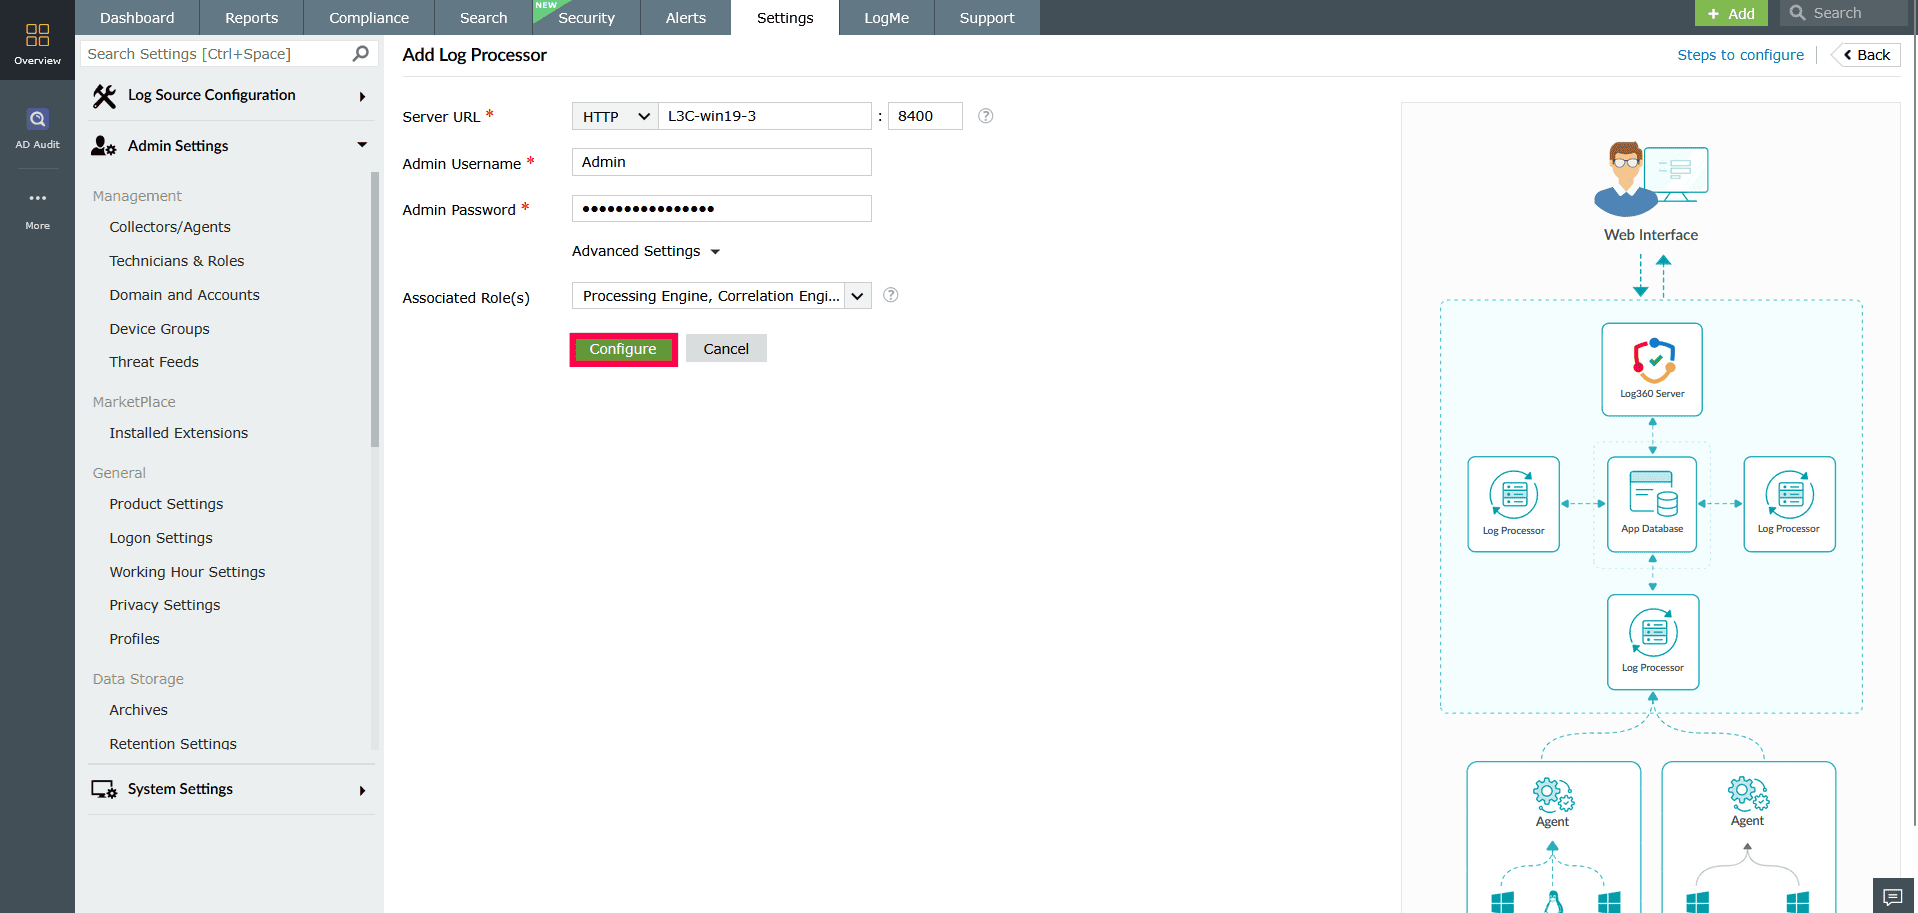Click the help icon beside Associated Role(s)
This screenshot has width=1918, height=913.
pyautogui.click(x=891, y=295)
